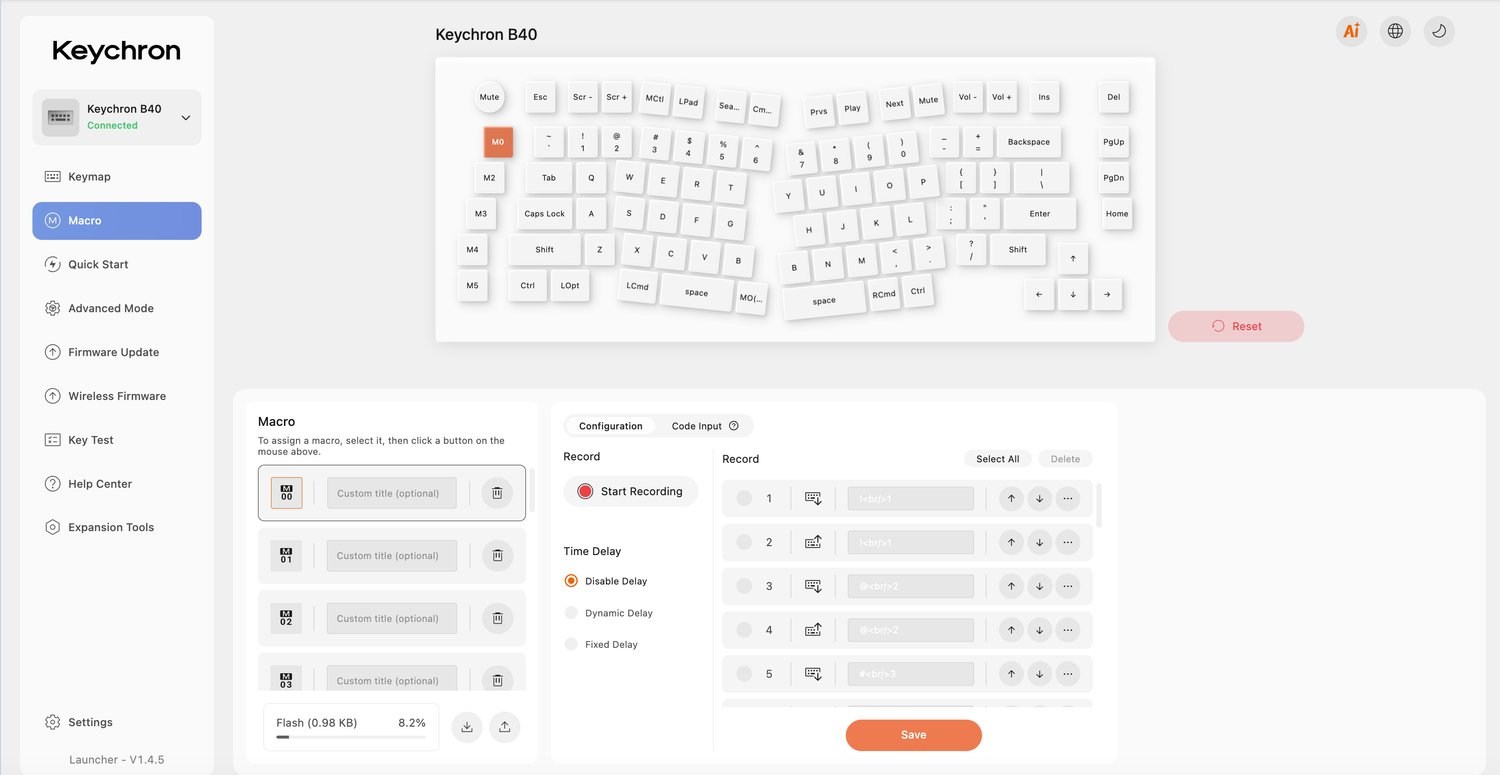
Task: Click the Flash usage progress bar
Action: (x=351, y=737)
